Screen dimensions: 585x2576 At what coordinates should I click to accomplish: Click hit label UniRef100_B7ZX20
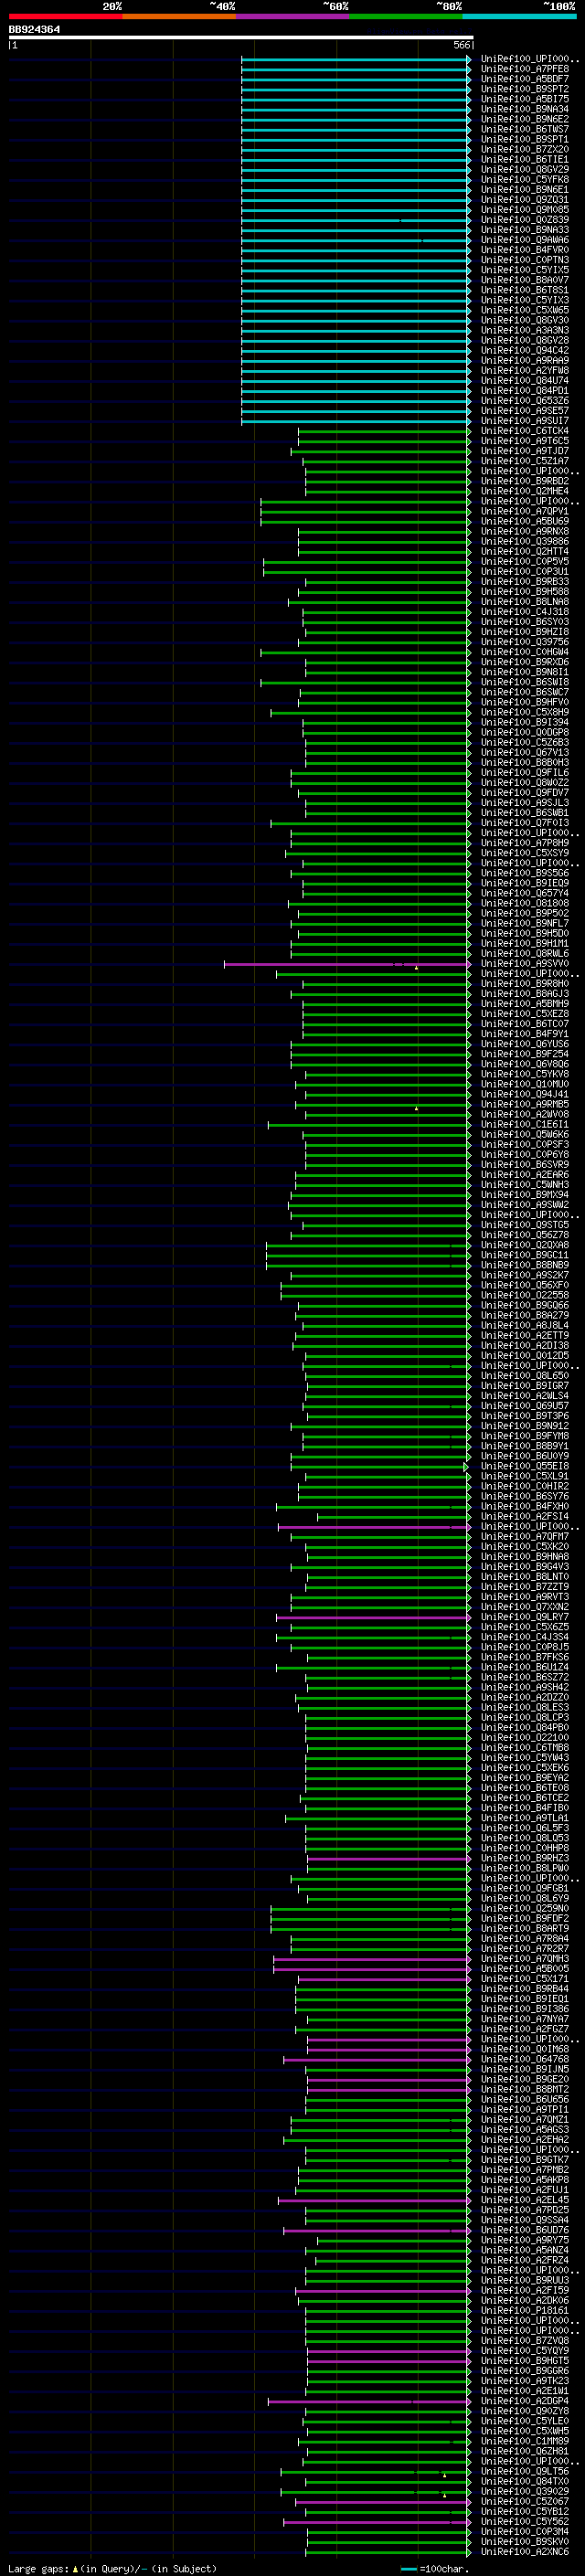click(x=524, y=149)
